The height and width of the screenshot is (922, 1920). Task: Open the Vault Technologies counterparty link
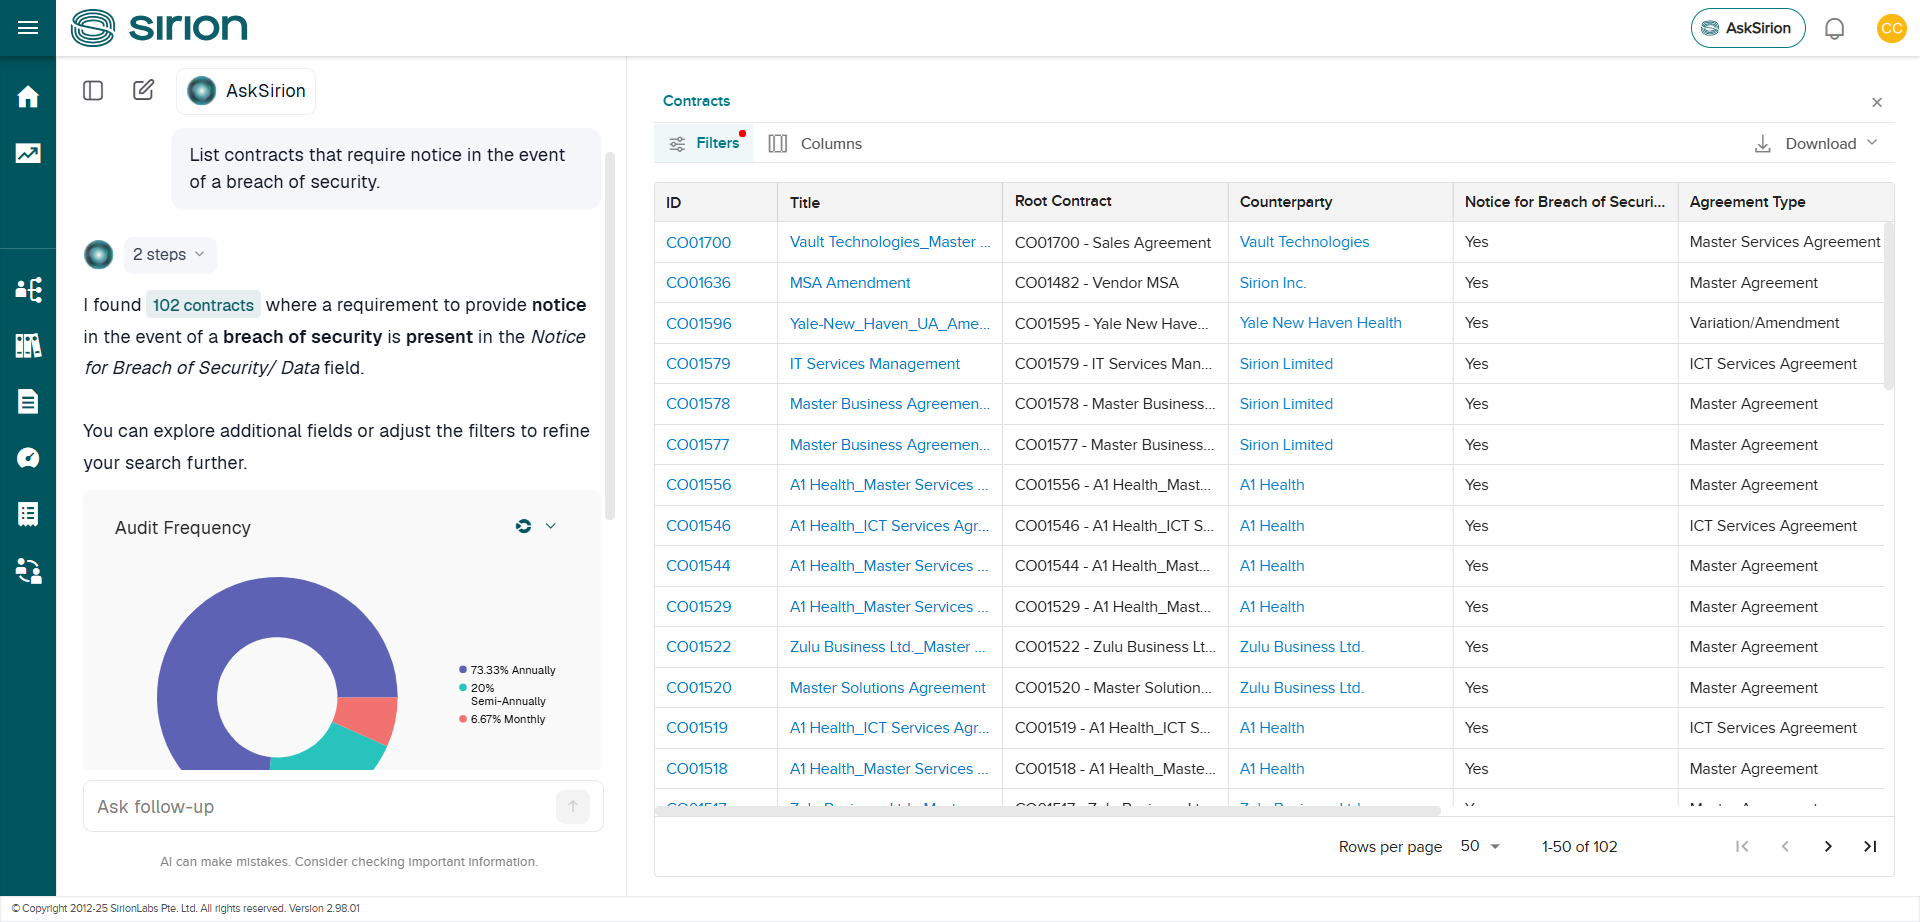1304,242
